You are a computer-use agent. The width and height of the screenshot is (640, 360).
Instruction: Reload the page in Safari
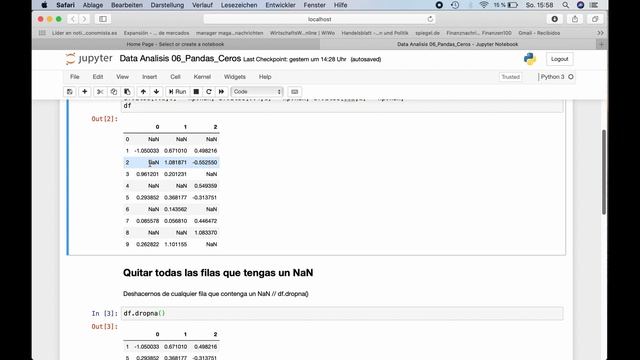click(x=430, y=19)
